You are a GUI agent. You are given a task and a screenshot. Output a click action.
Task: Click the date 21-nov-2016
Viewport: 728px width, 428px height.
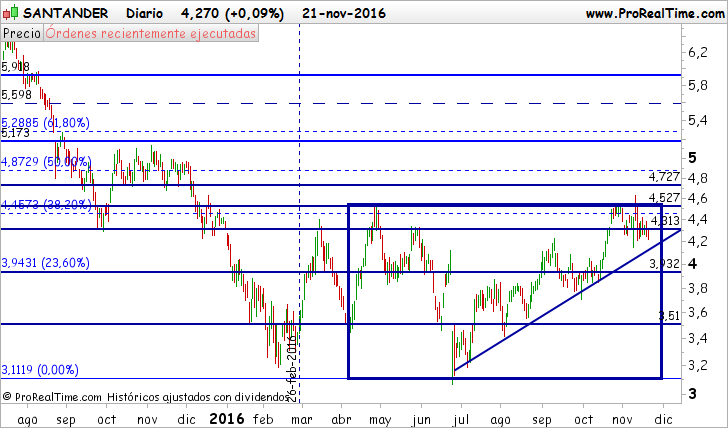(344, 13)
